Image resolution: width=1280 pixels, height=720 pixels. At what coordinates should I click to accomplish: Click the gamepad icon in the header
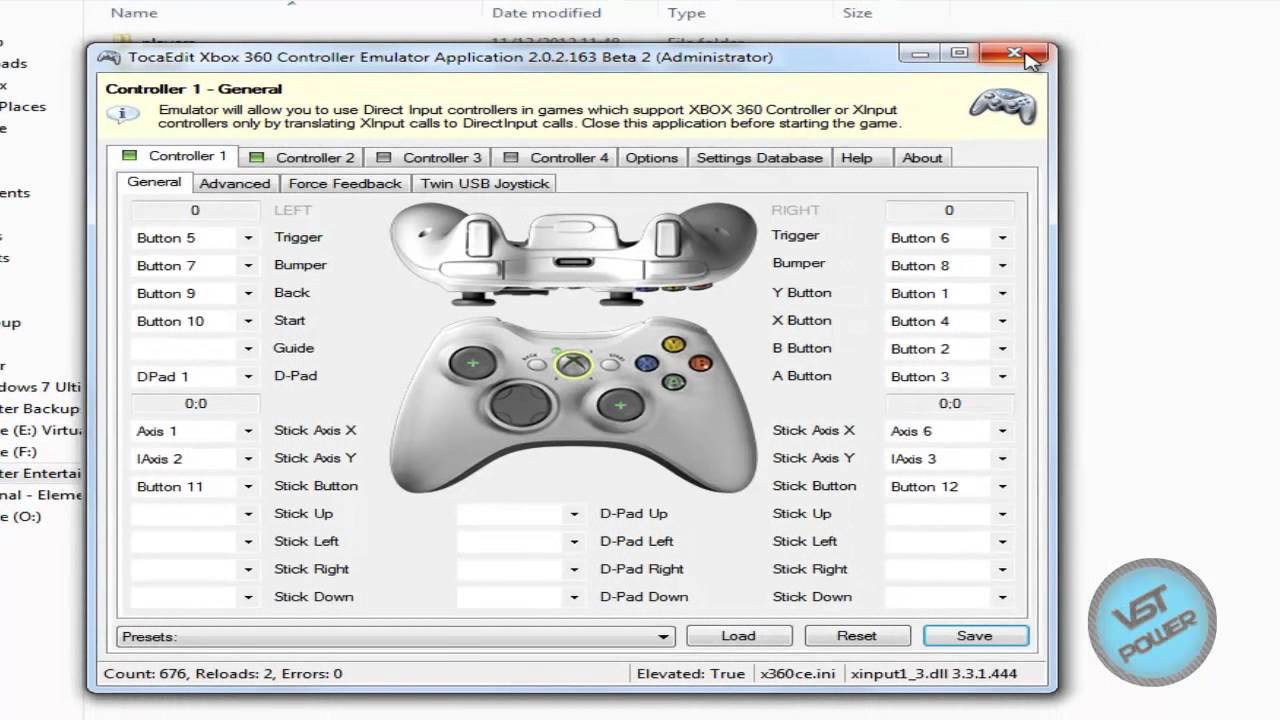tap(1003, 107)
